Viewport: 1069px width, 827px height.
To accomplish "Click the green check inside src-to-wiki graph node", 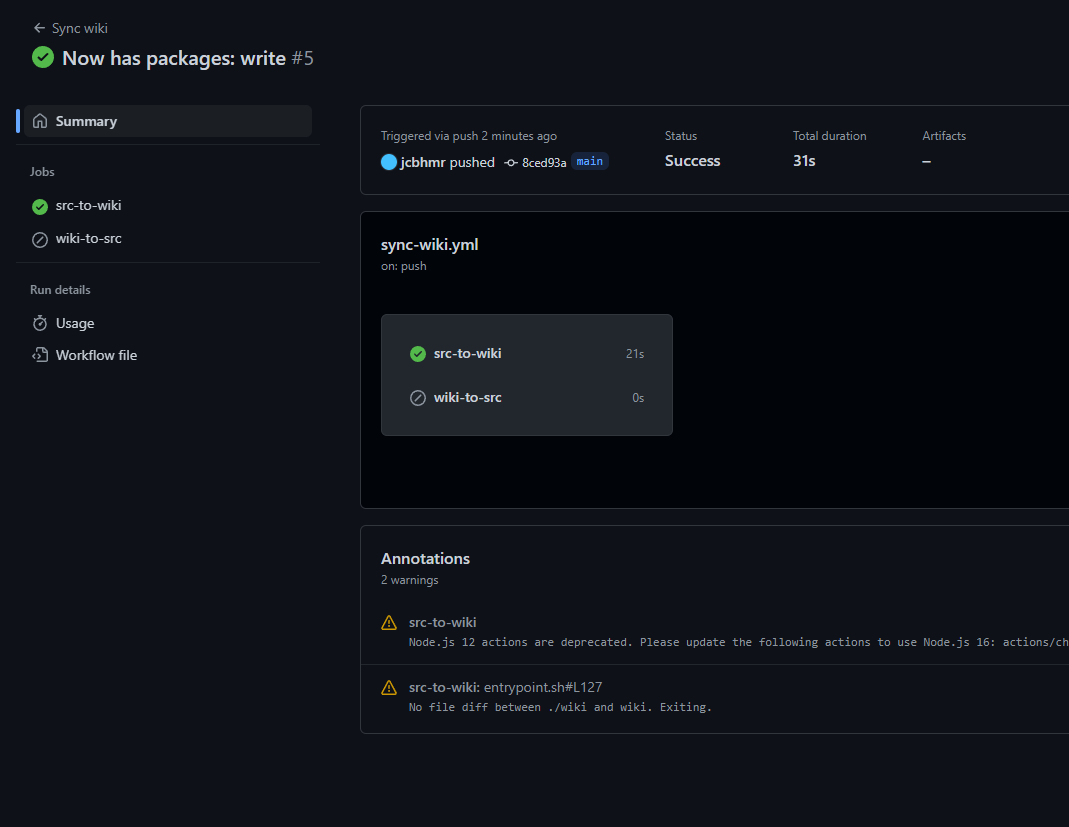I will (417, 353).
